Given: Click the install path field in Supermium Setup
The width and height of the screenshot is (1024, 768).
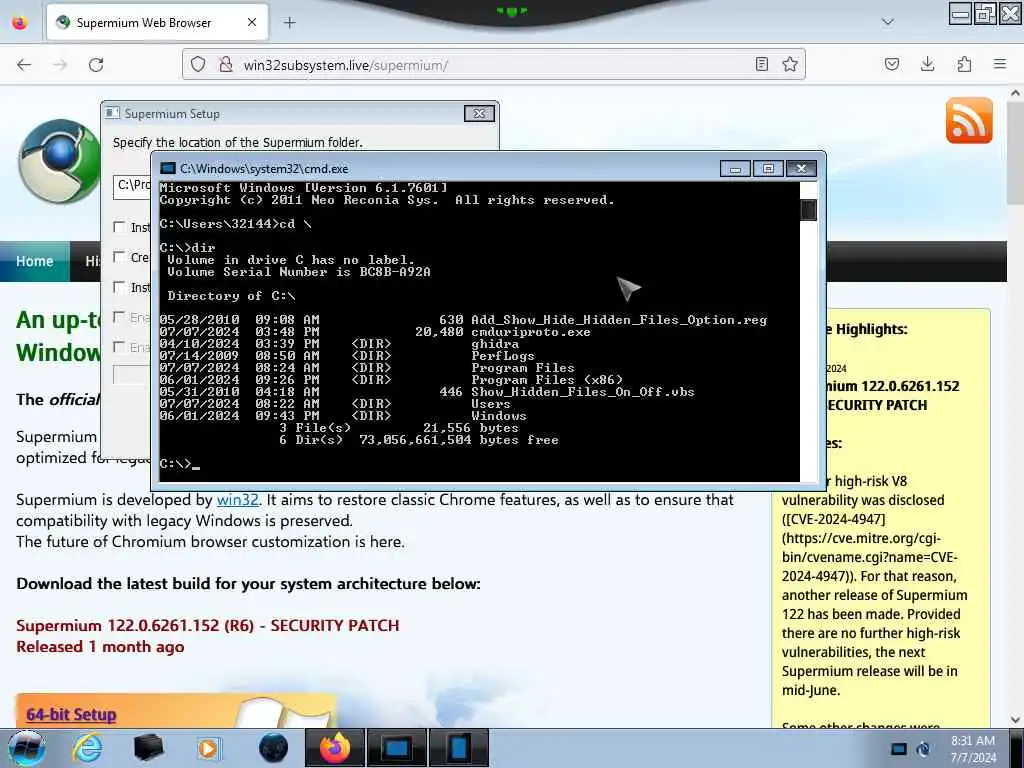Looking at the screenshot, I should (x=133, y=187).
